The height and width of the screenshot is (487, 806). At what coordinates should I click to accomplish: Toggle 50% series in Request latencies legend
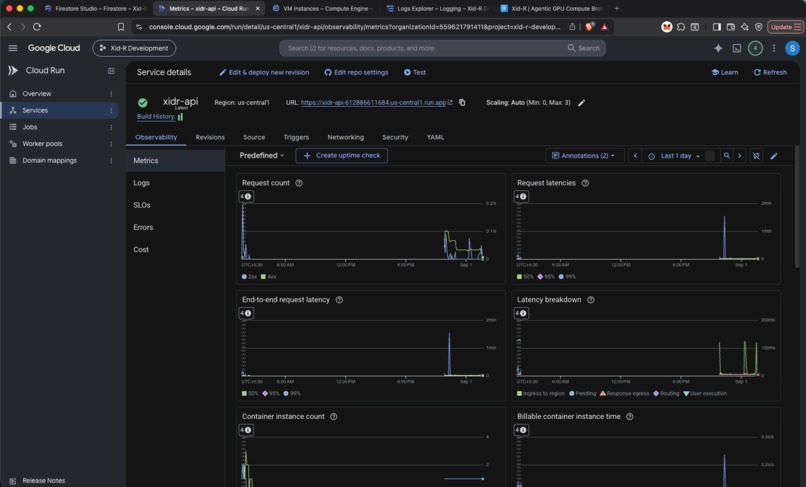point(525,277)
